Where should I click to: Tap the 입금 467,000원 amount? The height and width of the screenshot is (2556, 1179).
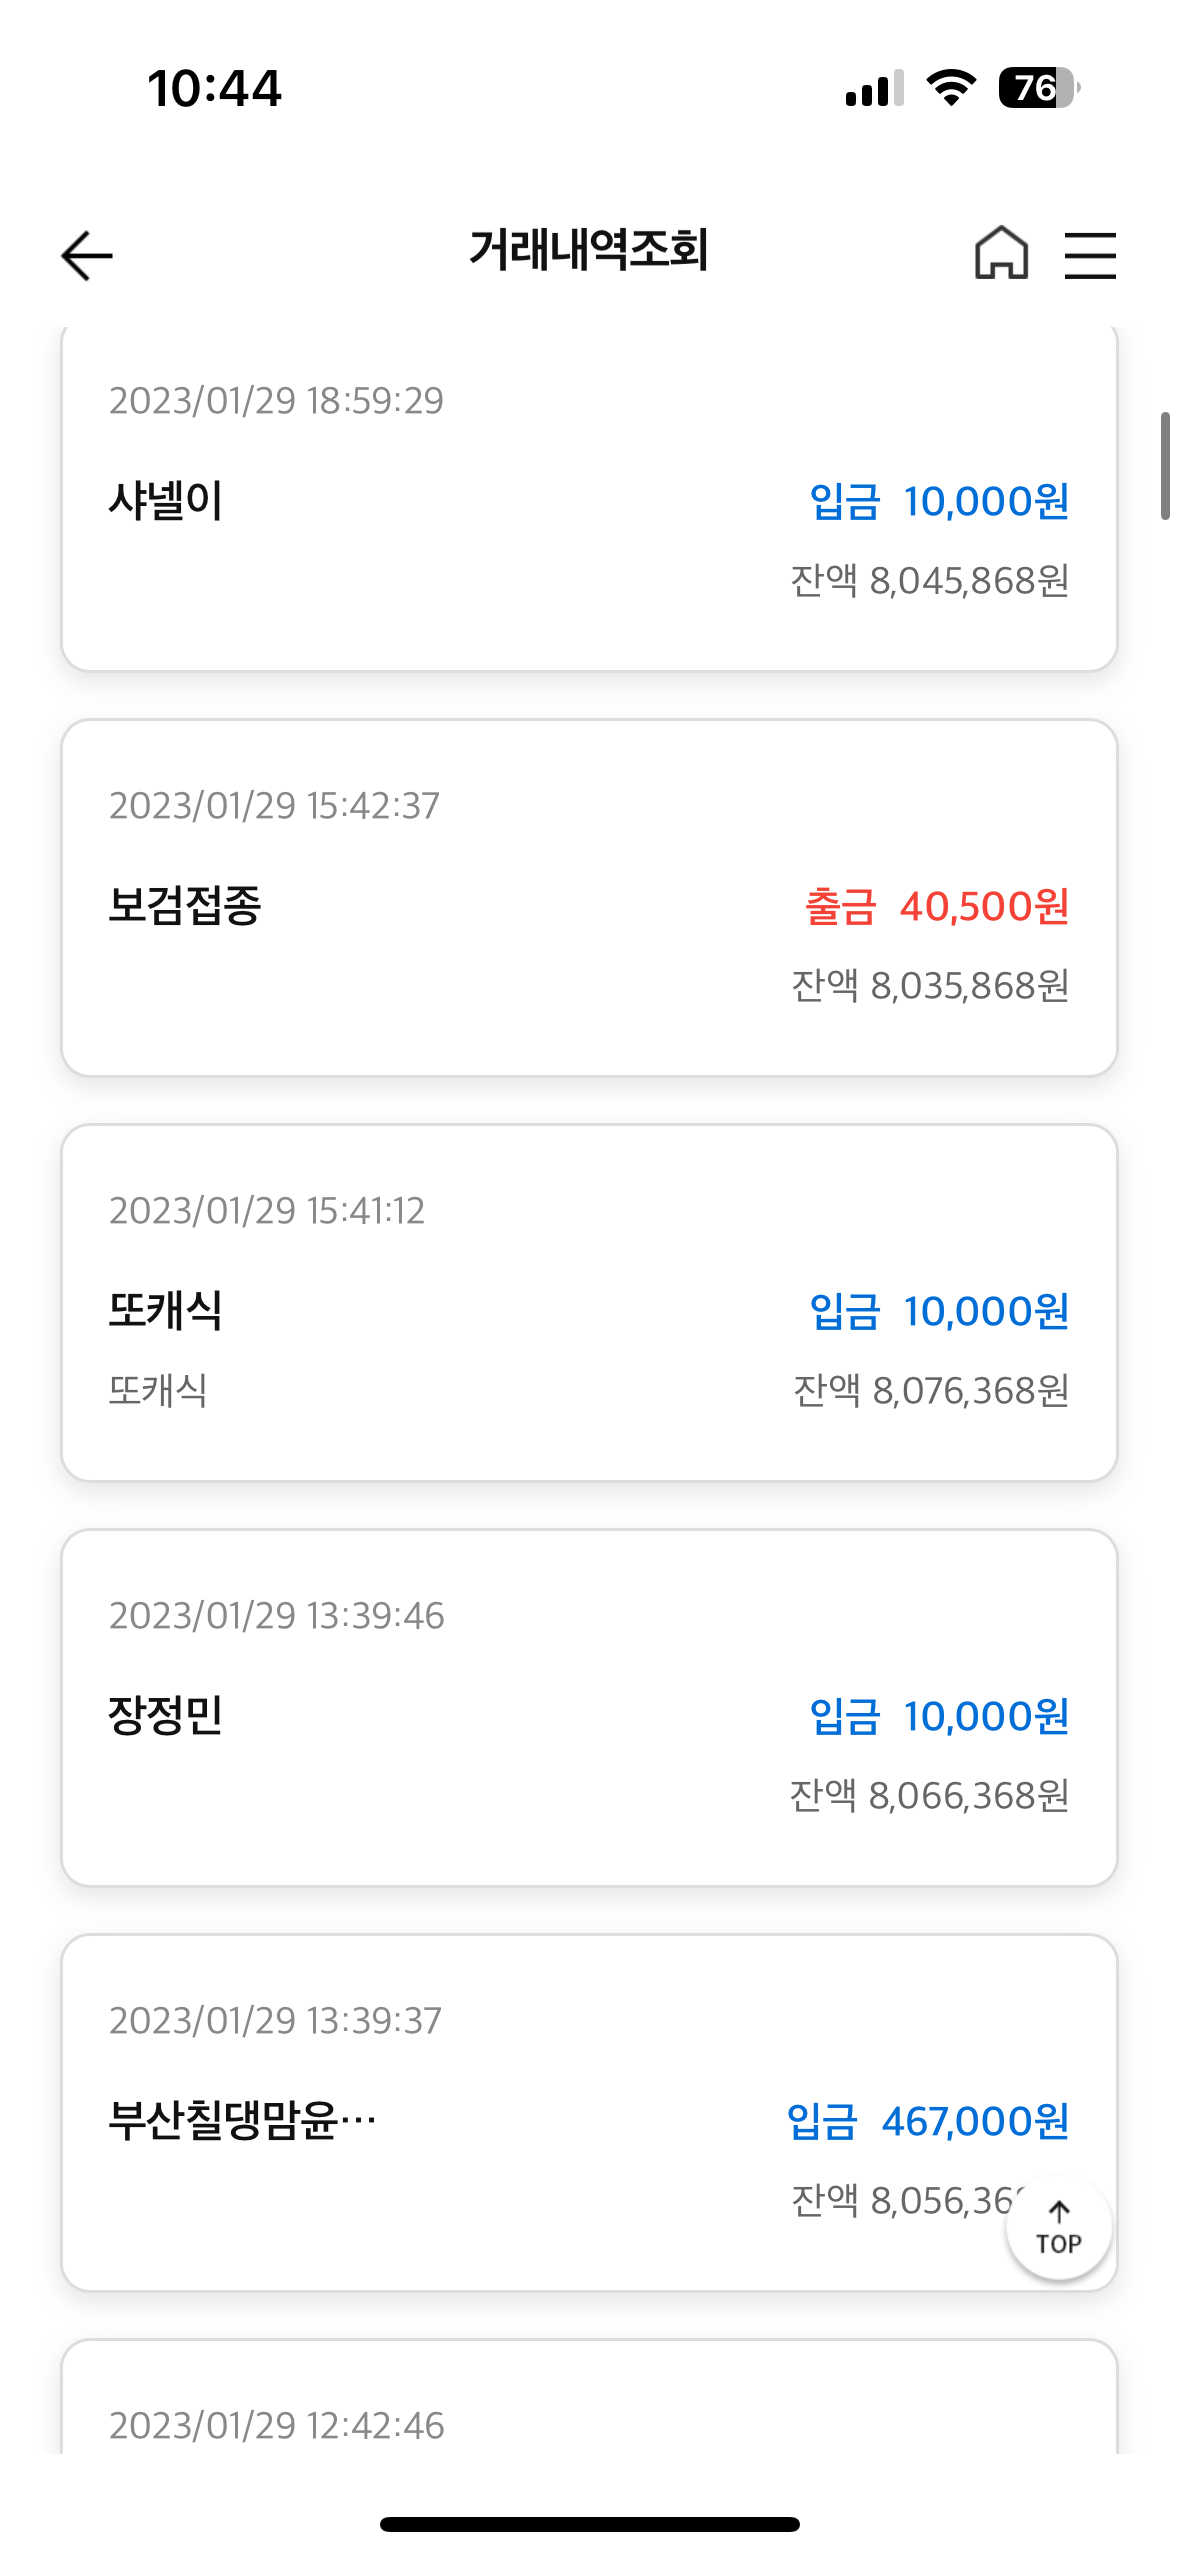pos(928,2121)
